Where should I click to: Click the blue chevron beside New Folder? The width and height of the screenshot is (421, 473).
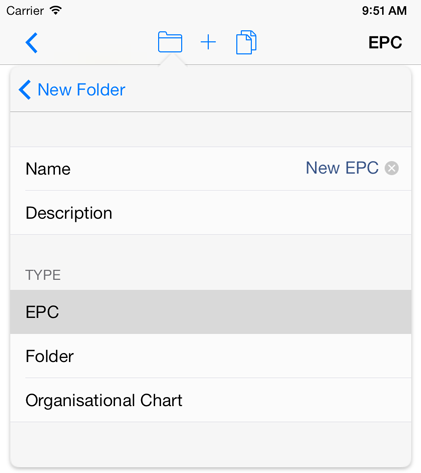pos(25,90)
